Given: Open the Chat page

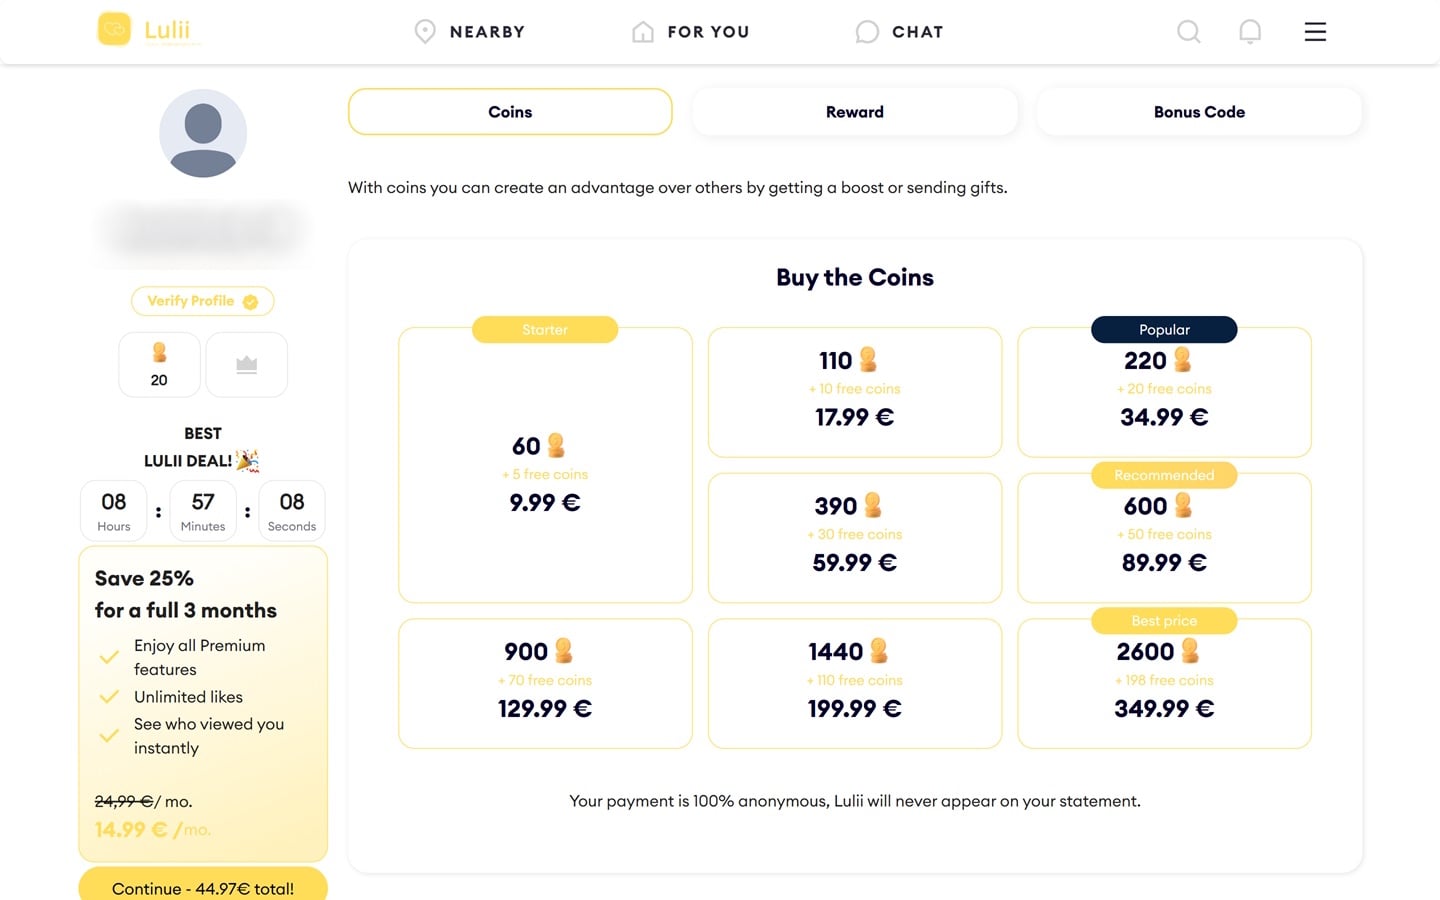Looking at the screenshot, I should click(900, 32).
